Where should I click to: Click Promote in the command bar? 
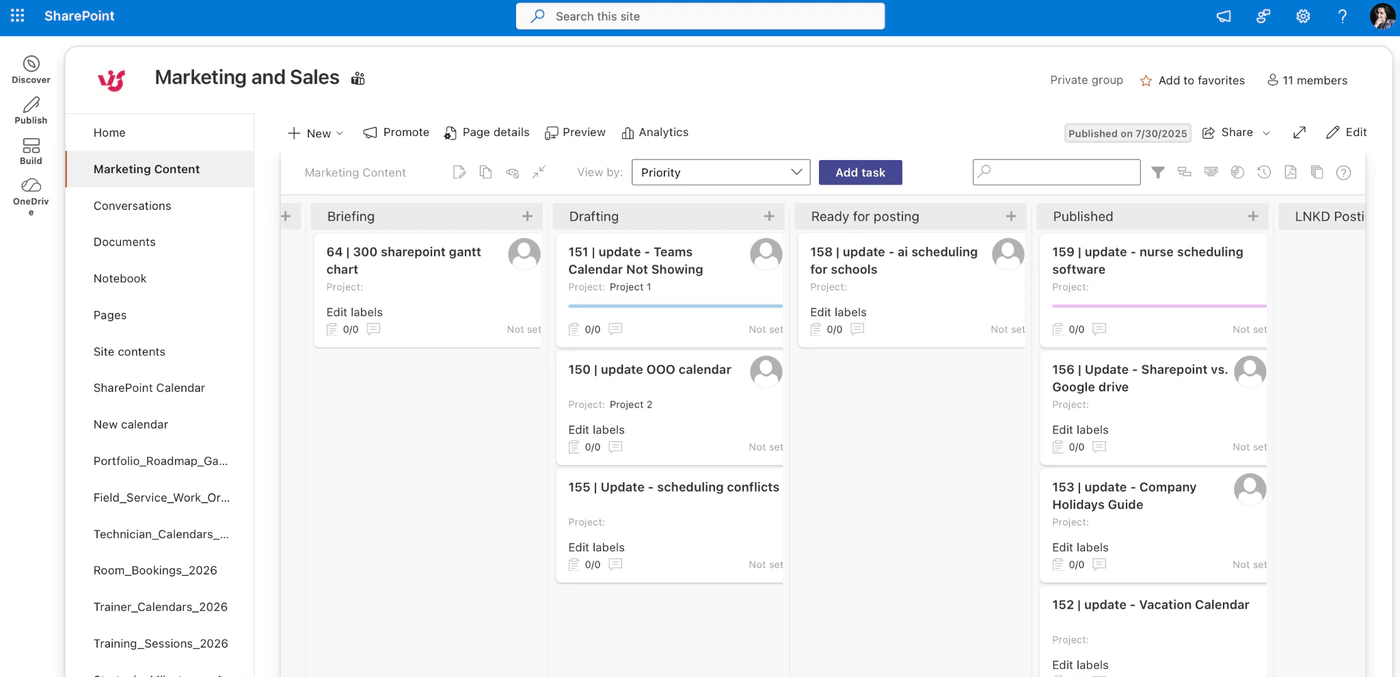click(396, 132)
